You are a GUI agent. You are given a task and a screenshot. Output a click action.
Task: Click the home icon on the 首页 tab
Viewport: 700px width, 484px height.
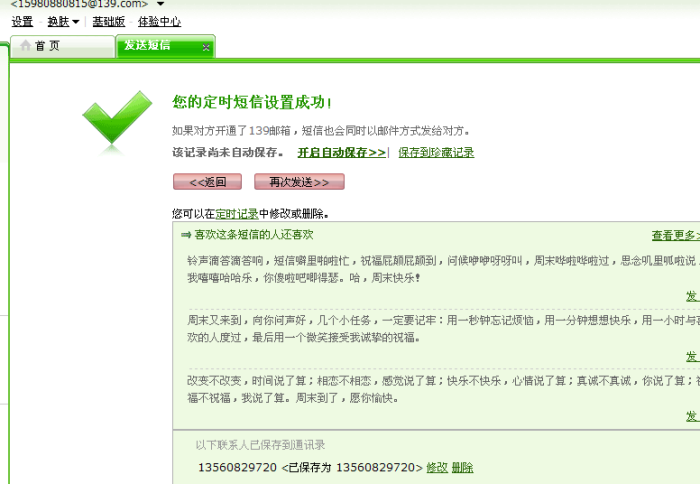(25, 46)
